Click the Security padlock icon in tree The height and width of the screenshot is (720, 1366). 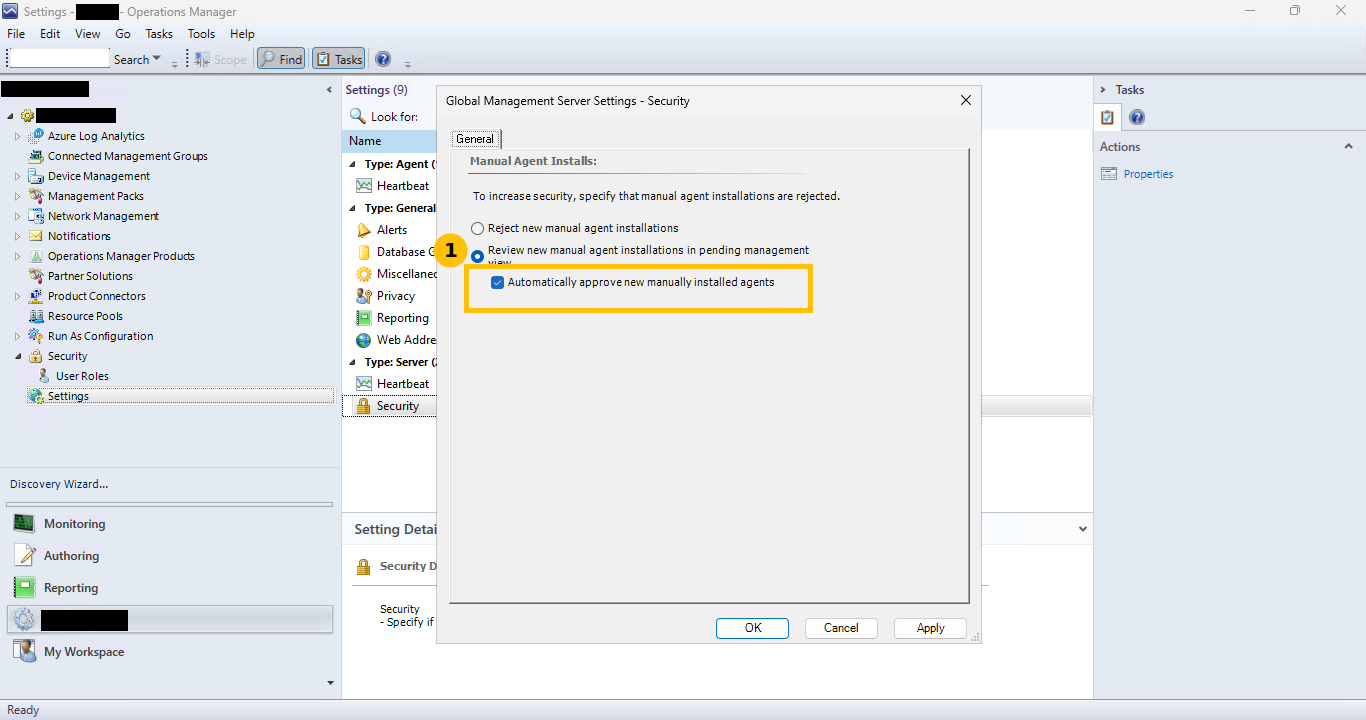36,356
